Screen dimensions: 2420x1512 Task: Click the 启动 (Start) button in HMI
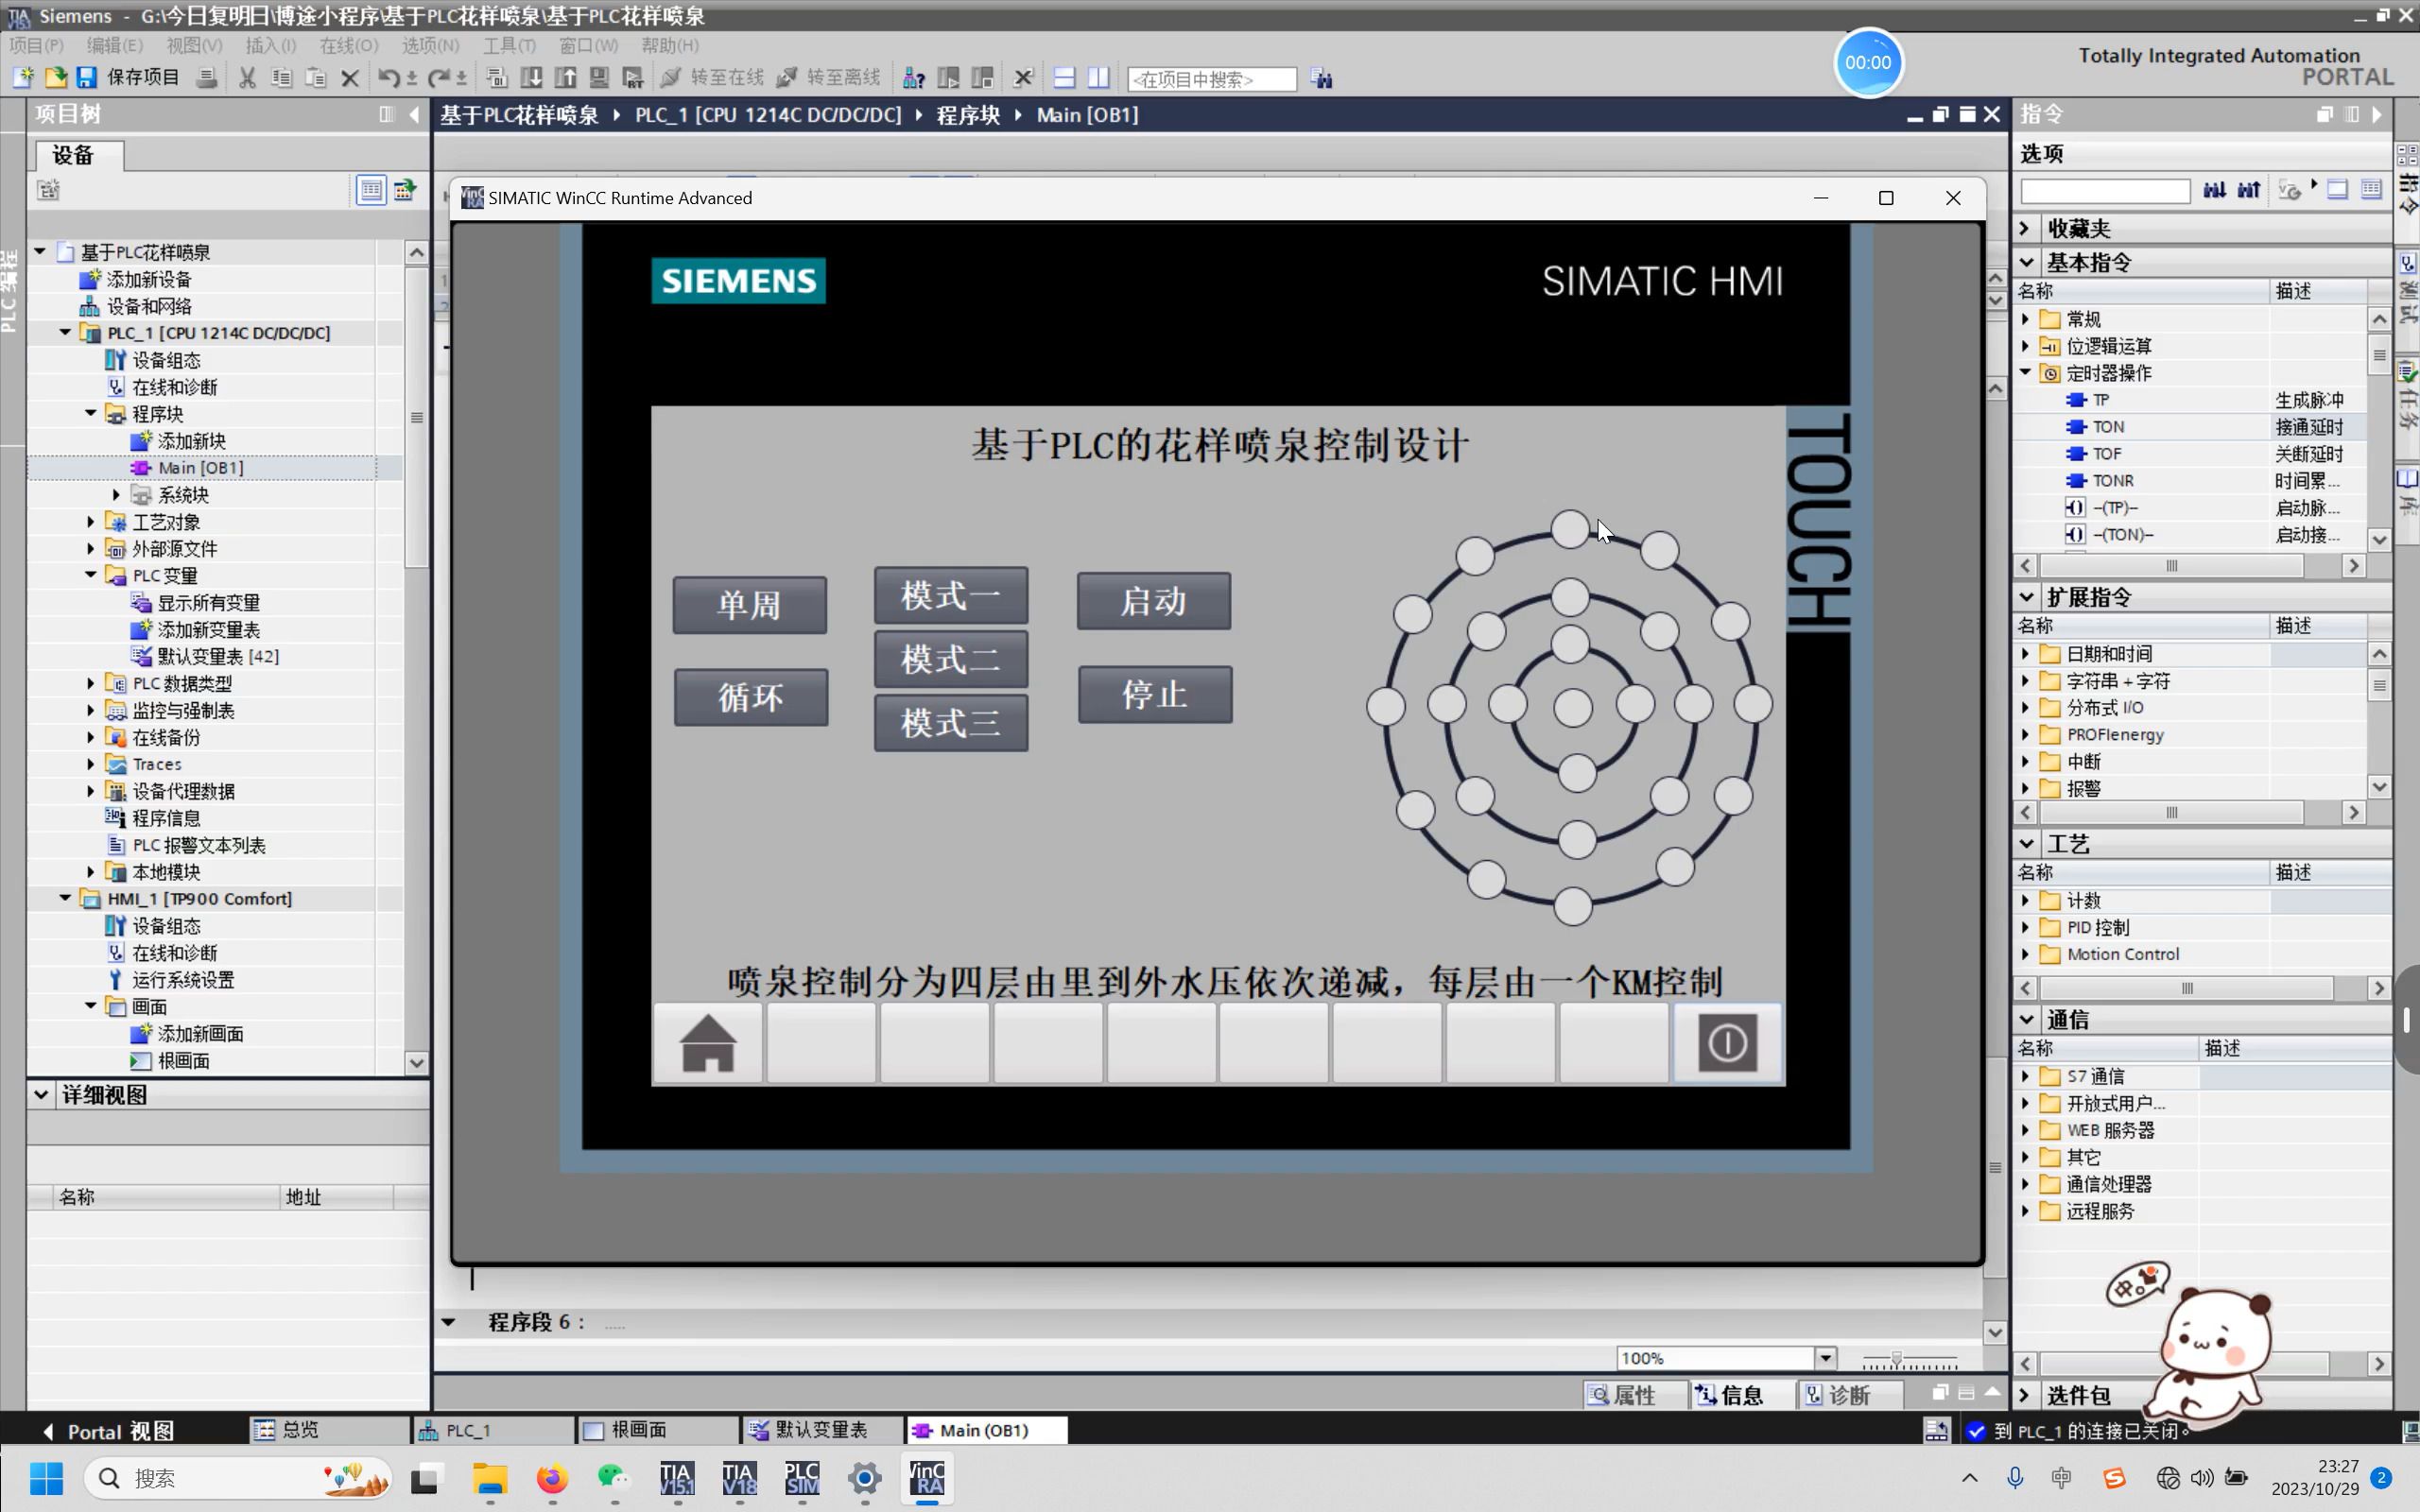point(1151,599)
